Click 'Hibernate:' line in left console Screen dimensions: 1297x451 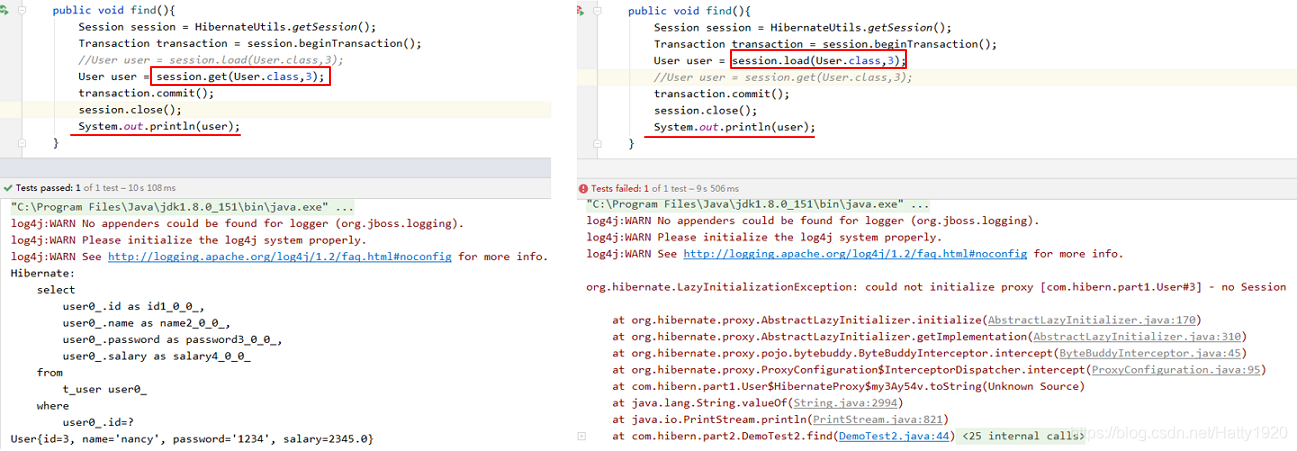click(43, 273)
